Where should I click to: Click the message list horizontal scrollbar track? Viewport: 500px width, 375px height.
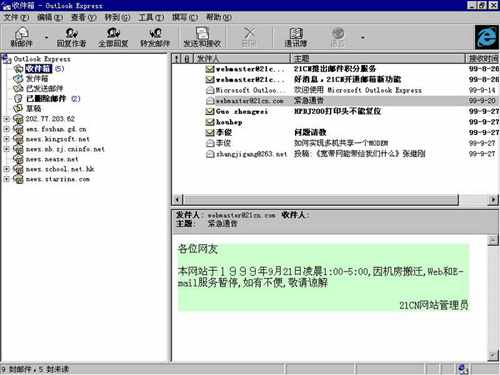point(475,200)
